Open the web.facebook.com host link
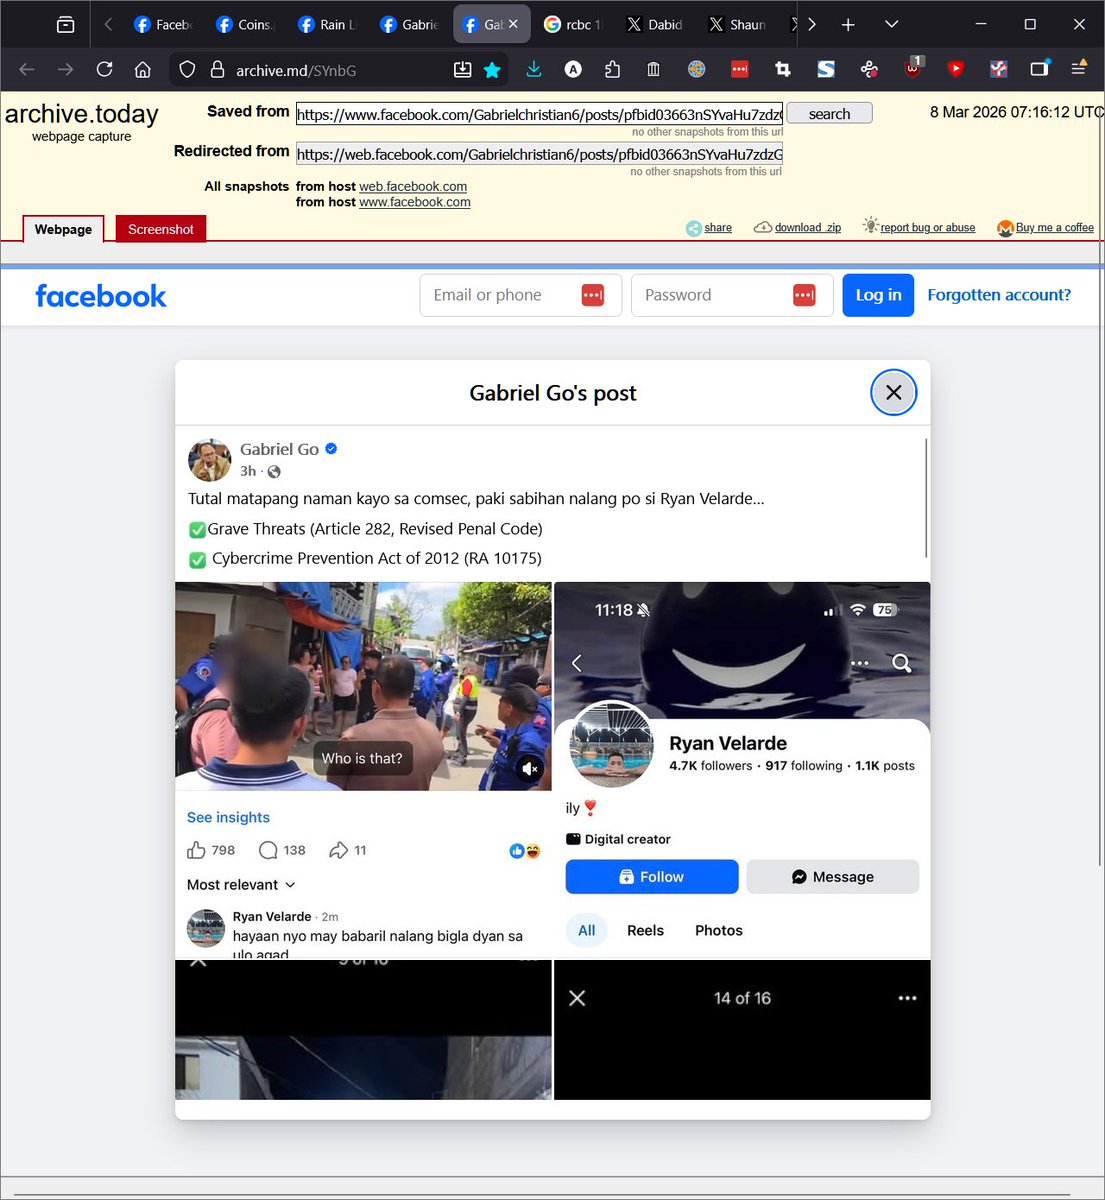The image size is (1105, 1200). tap(413, 186)
